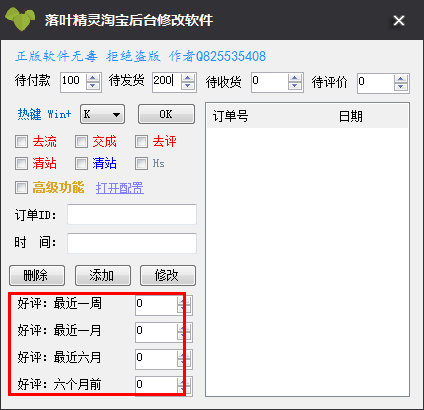Decrease 待收货 value with down arrow
The height and width of the screenshot is (410, 424).
[x=295, y=86]
